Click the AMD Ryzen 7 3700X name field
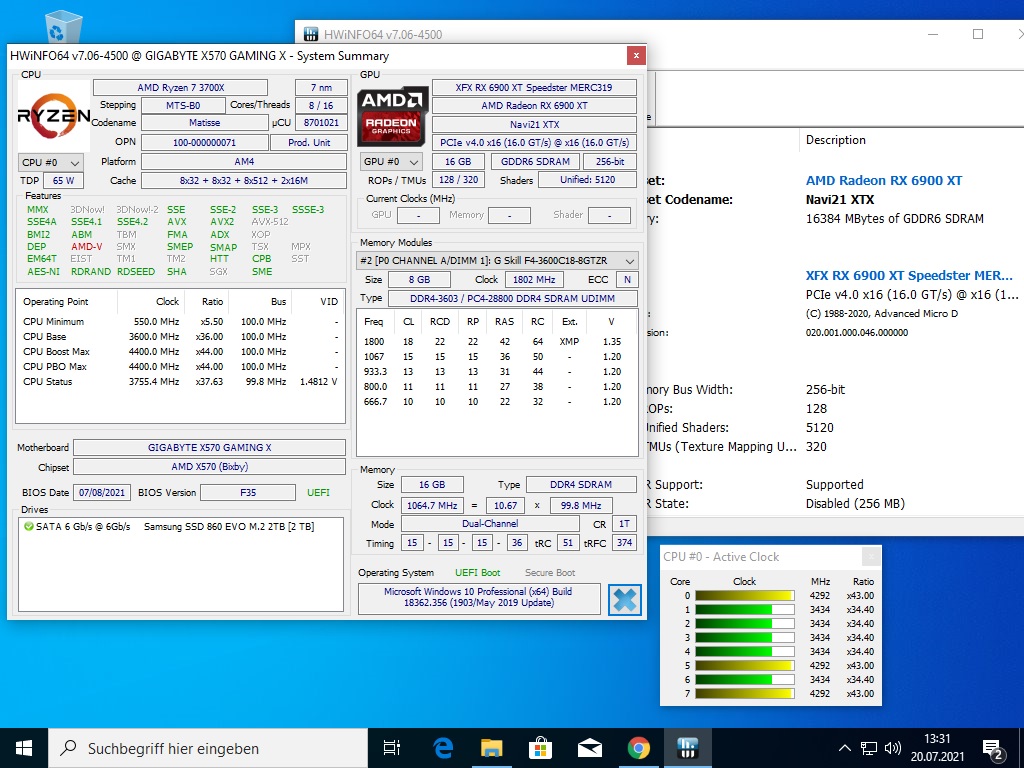The height and width of the screenshot is (768, 1024). point(180,88)
